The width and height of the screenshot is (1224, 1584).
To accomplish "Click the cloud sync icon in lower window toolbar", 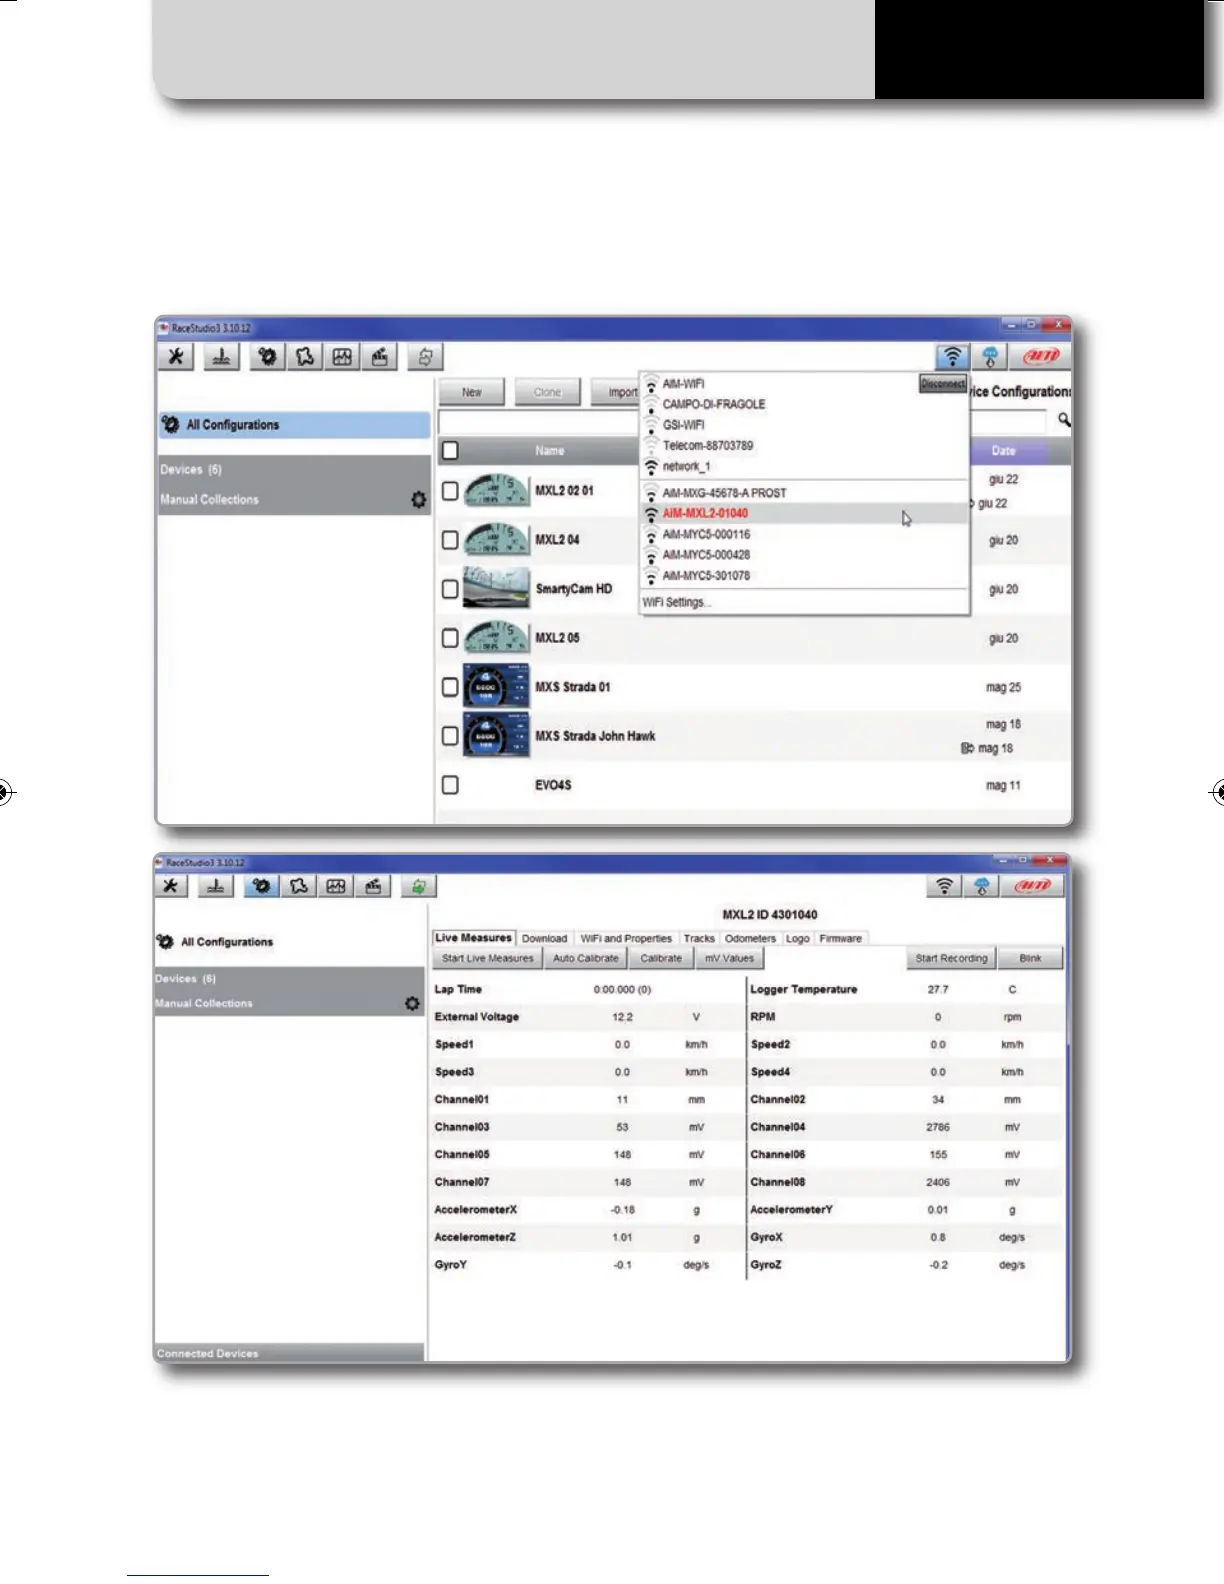I will pos(981,885).
